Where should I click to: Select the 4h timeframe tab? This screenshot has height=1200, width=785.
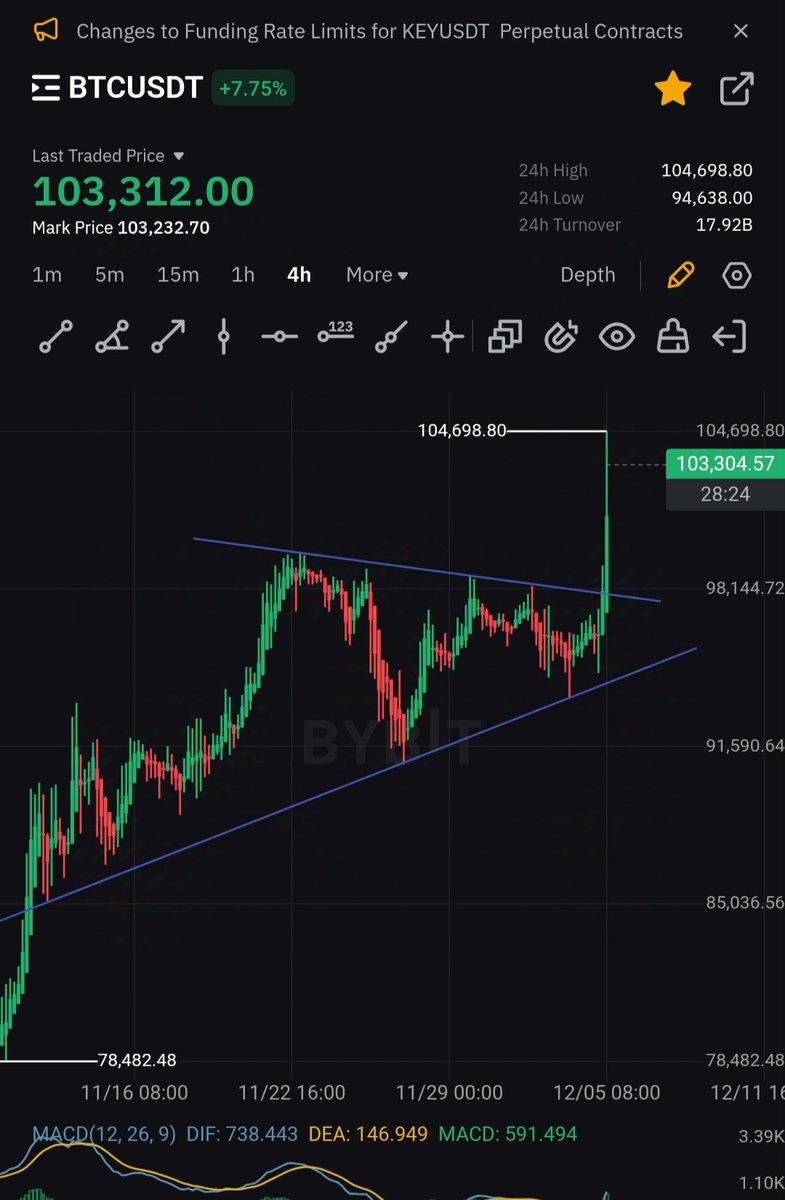[x=299, y=275]
